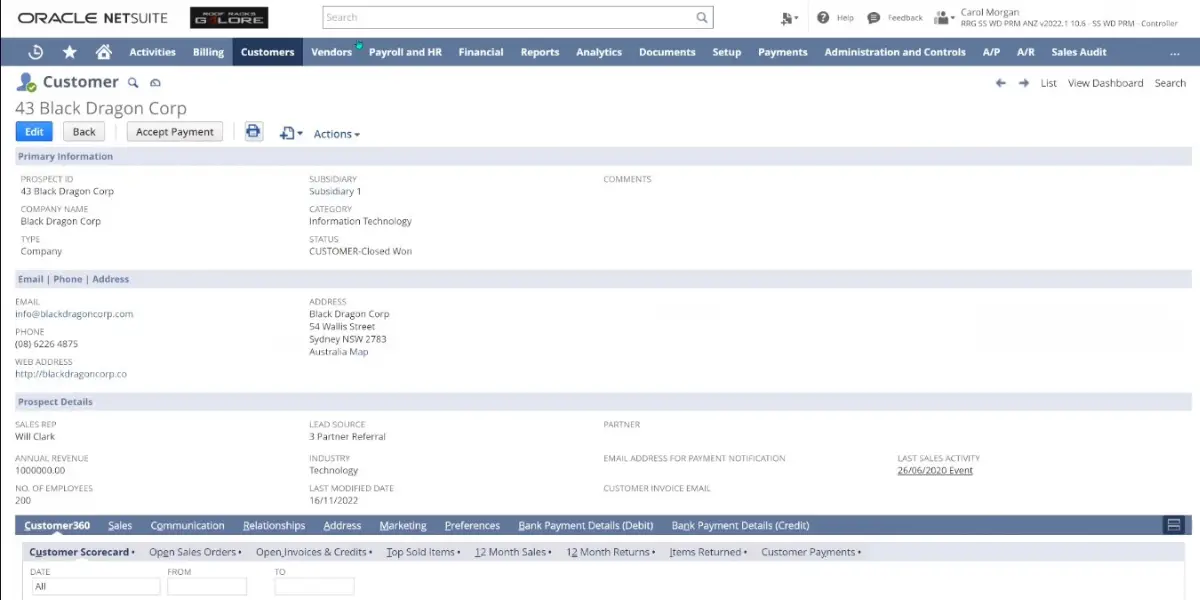Image resolution: width=1200 pixels, height=600 pixels.
Task: Expand the Open Invoices & Credits menu
Action: point(314,552)
